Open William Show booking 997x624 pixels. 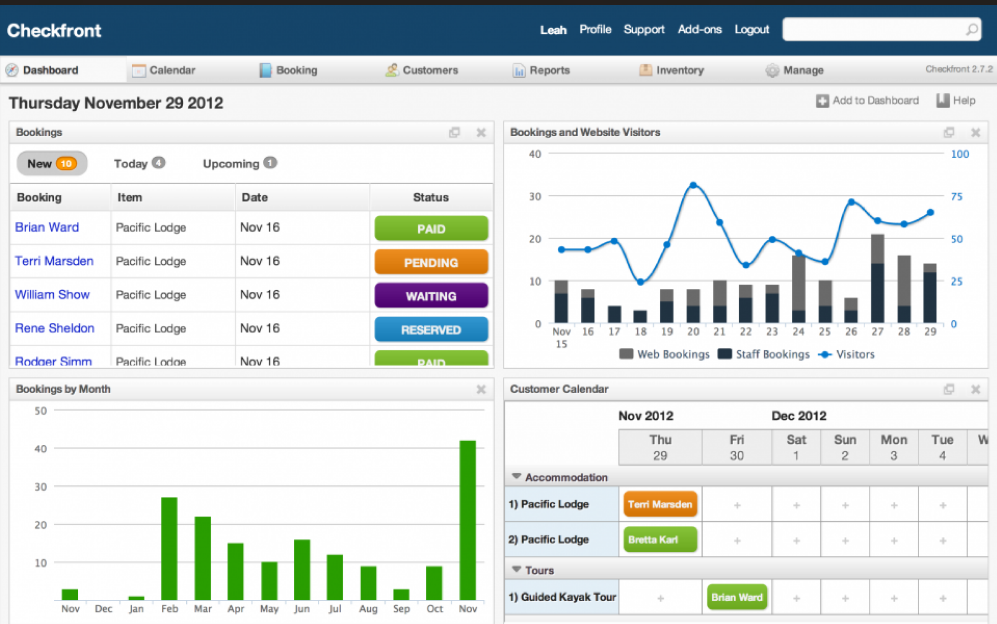(x=52, y=295)
